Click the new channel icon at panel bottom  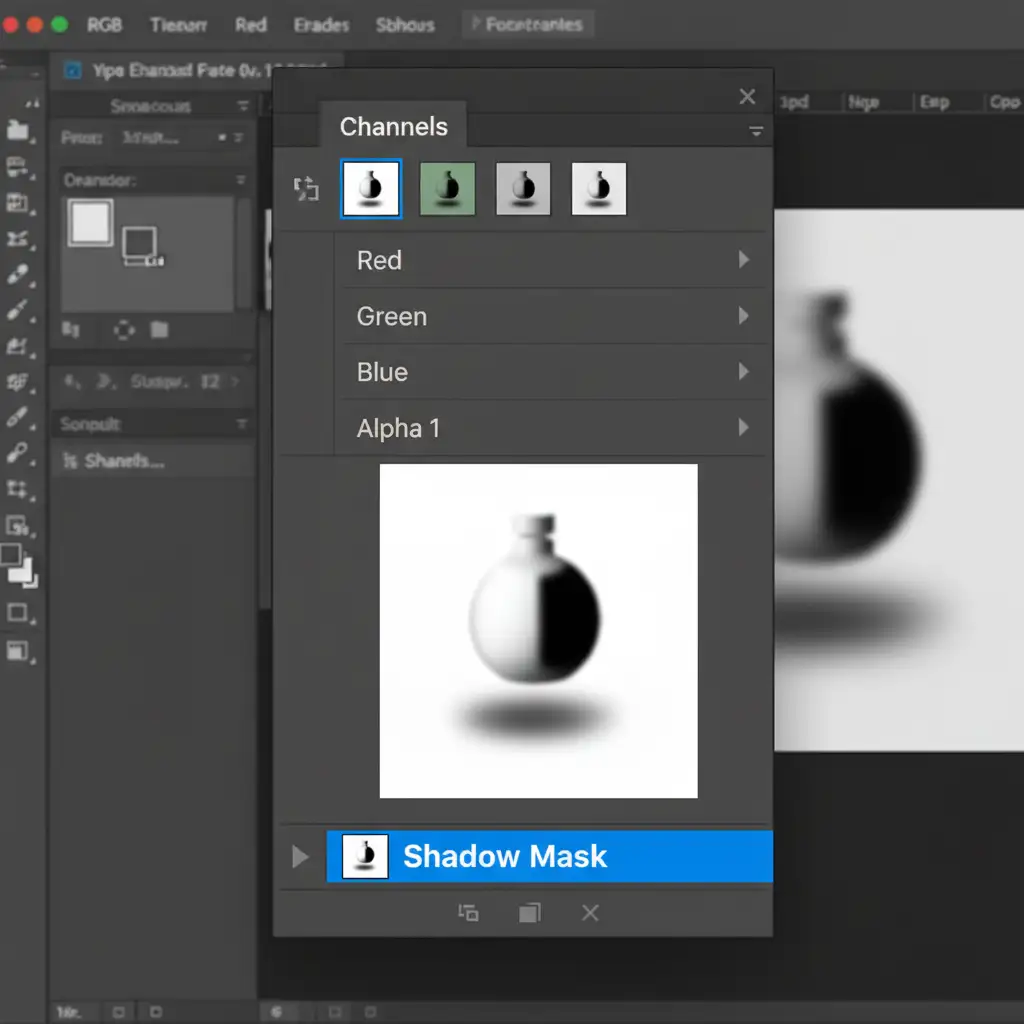point(529,912)
